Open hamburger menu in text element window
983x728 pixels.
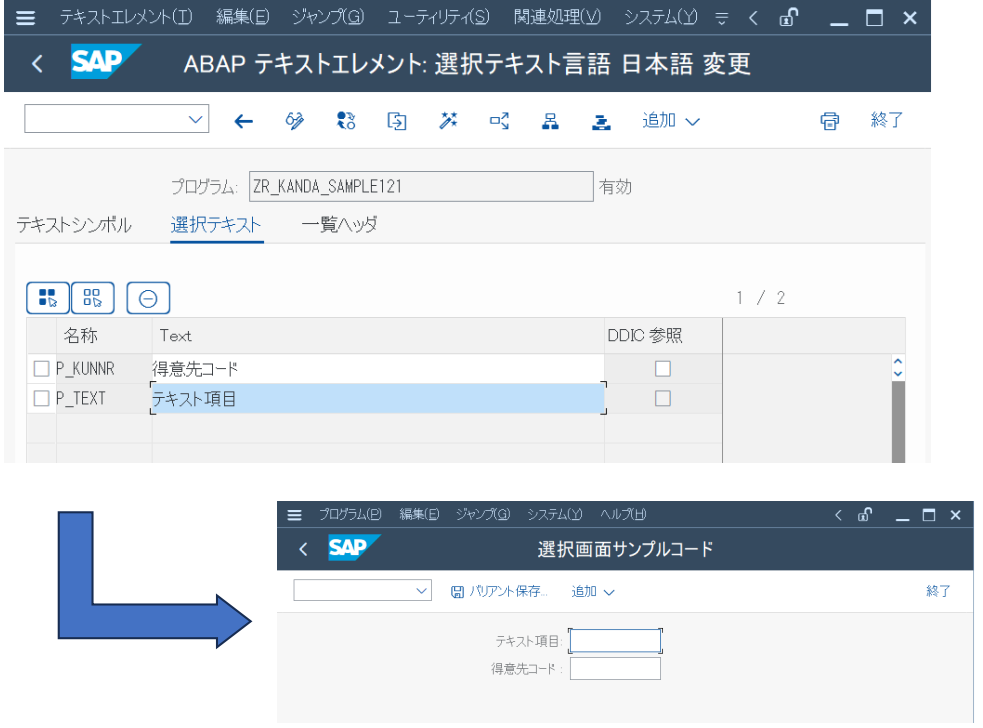coord(25,18)
